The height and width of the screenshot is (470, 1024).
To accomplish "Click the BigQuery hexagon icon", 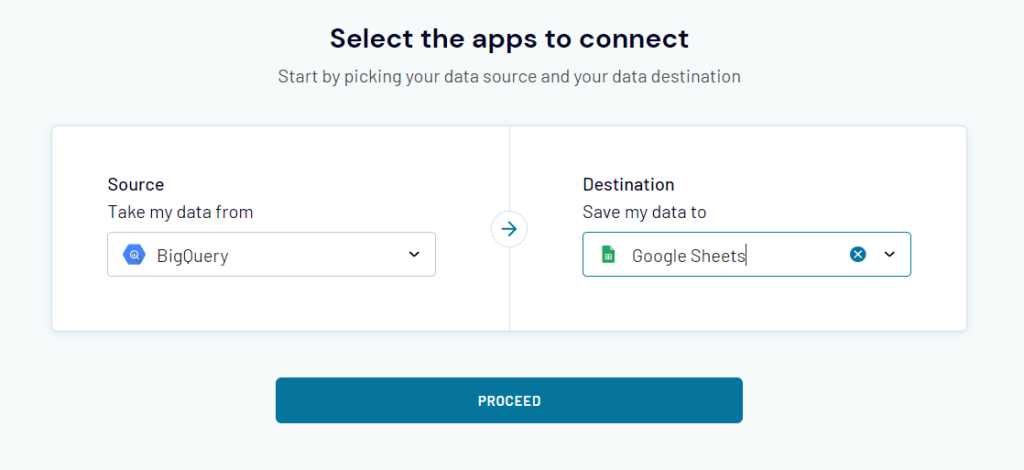I will [x=134, y=255].
